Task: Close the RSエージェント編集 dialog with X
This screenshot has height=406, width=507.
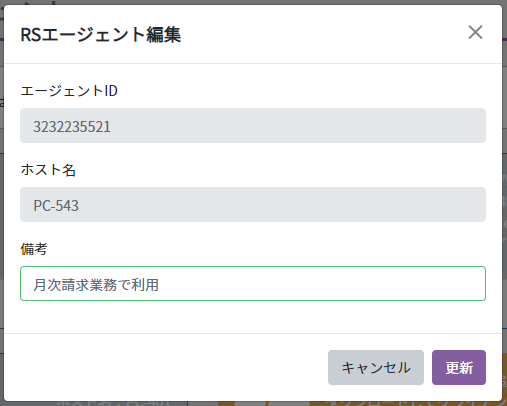Action: click(475, 32)
